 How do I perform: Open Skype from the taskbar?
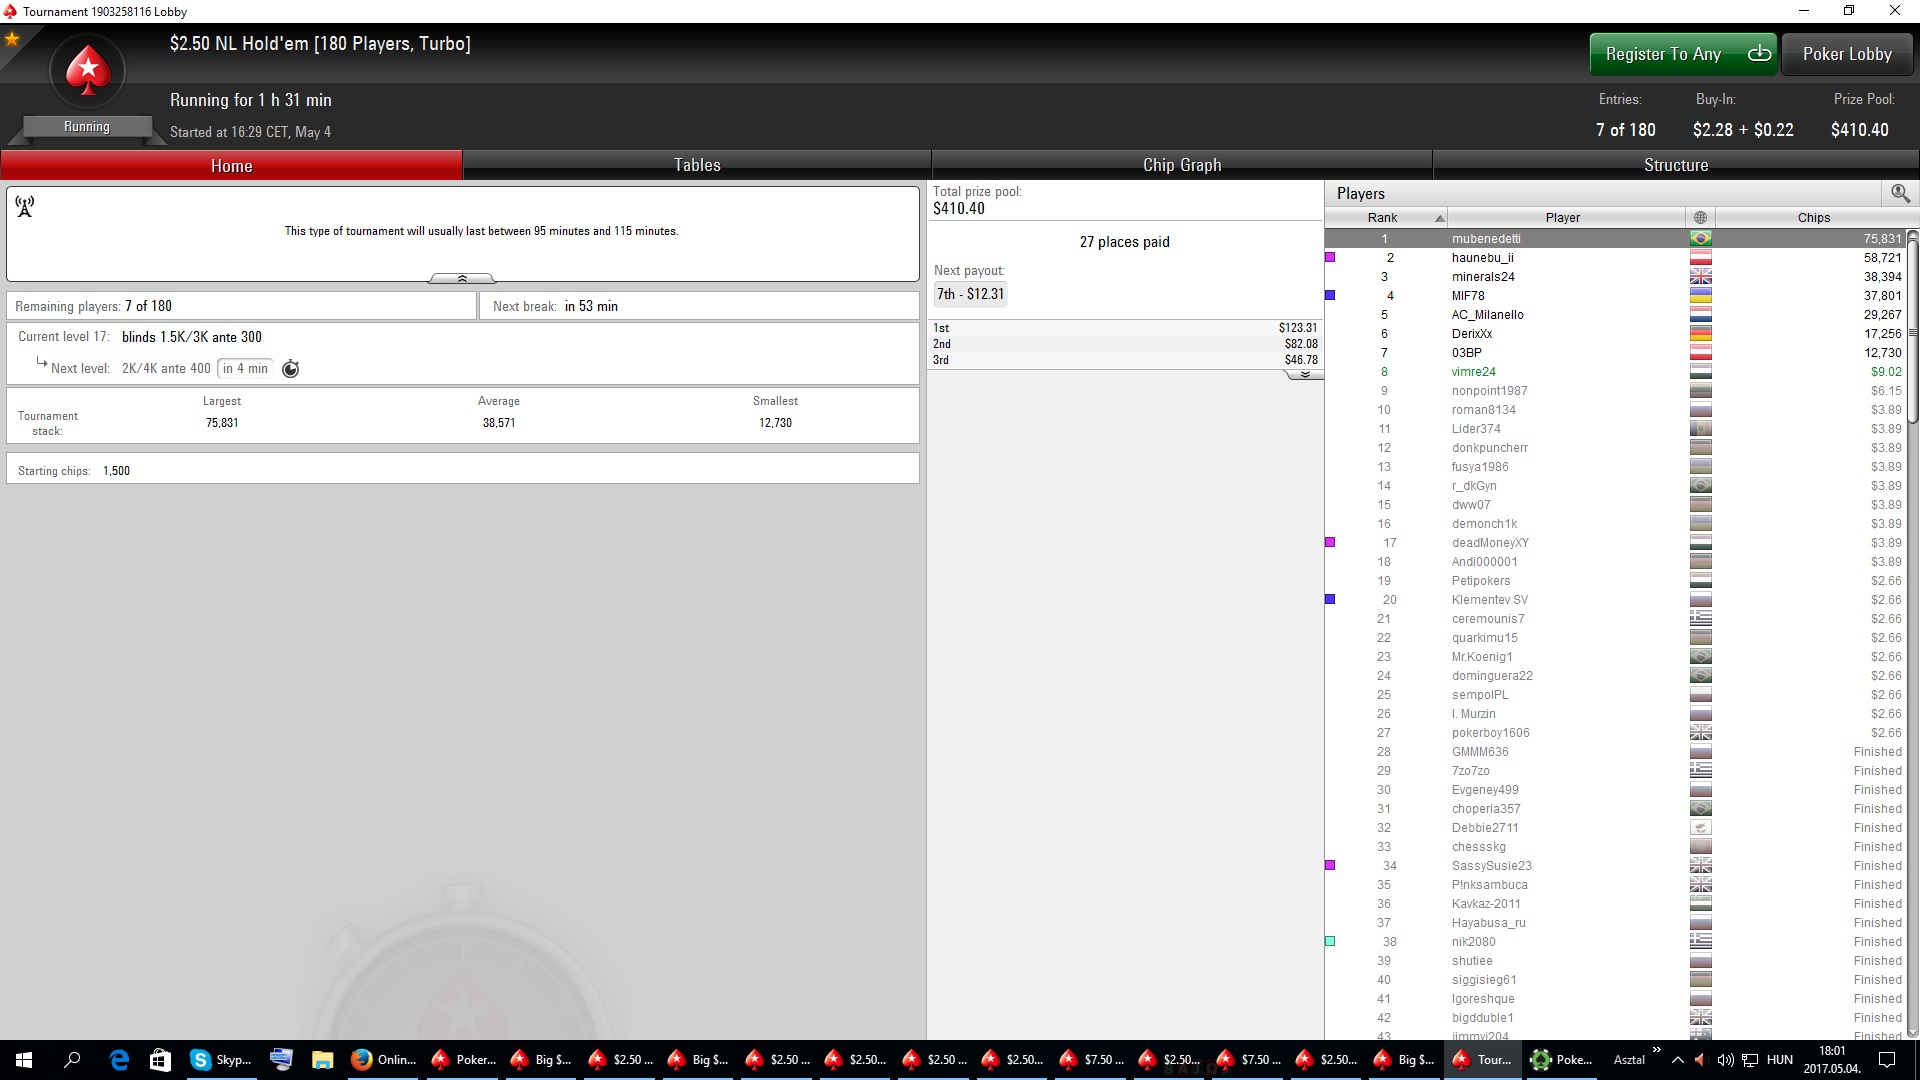(221, 1060)
